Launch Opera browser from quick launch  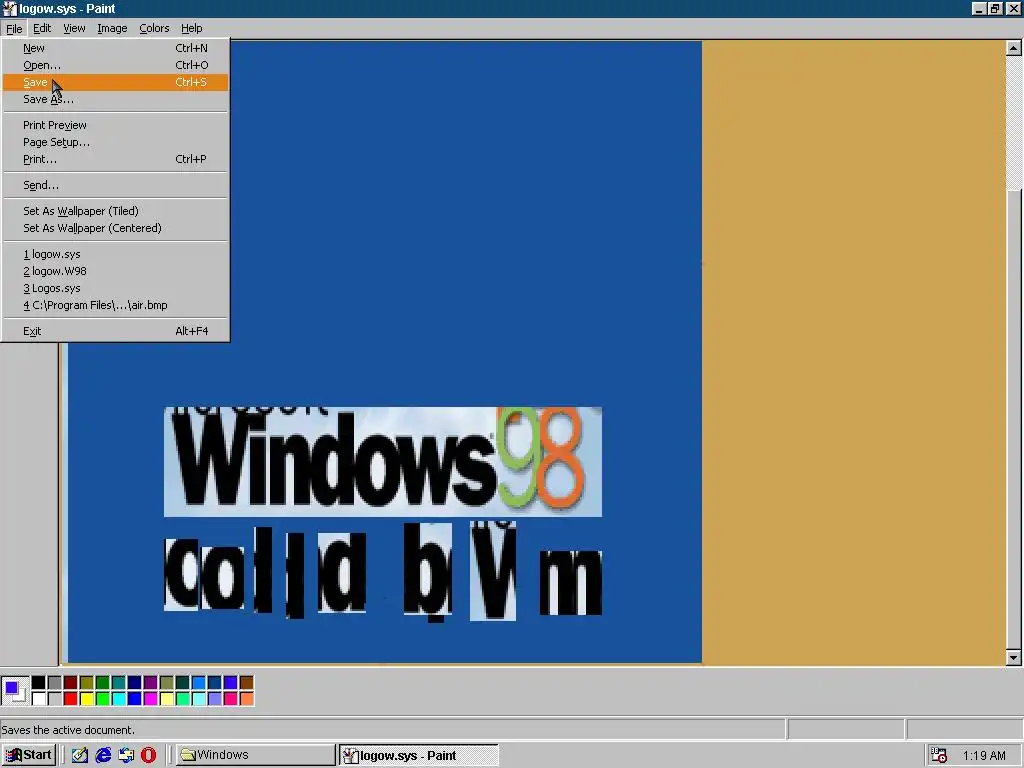click(x=149, y=755)
